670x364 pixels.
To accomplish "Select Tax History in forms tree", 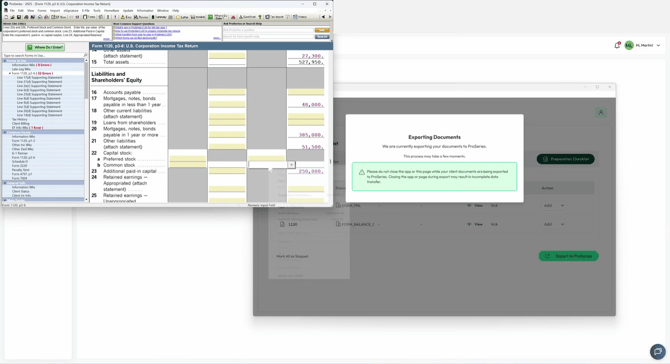I will click(19, 119).
